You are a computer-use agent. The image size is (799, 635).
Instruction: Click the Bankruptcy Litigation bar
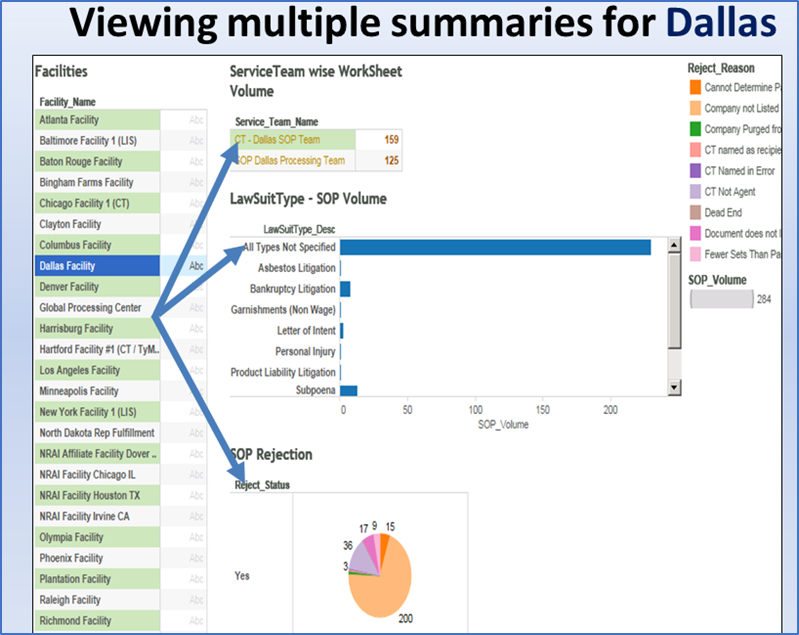click(345, 288)
